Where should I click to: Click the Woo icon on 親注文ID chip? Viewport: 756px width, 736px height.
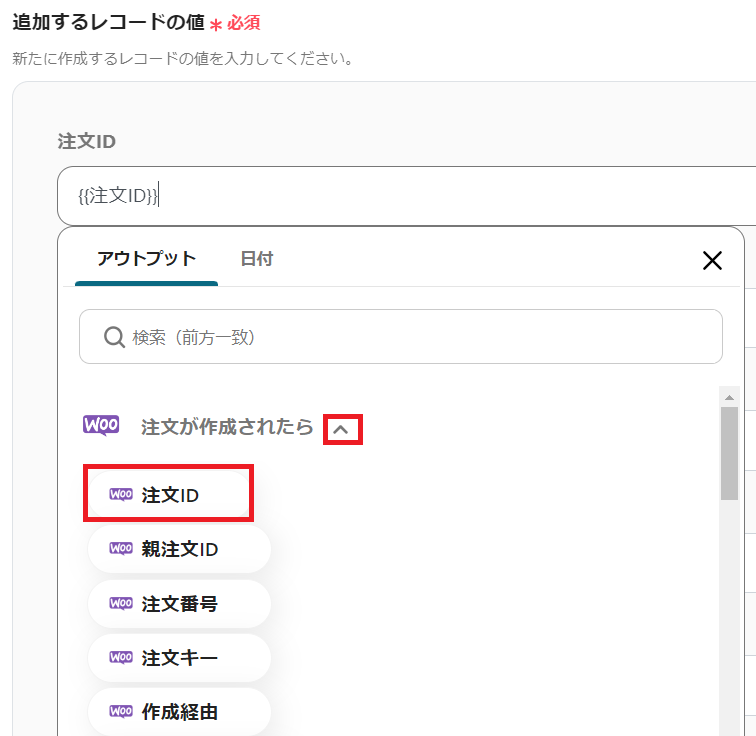coord(121,548)
